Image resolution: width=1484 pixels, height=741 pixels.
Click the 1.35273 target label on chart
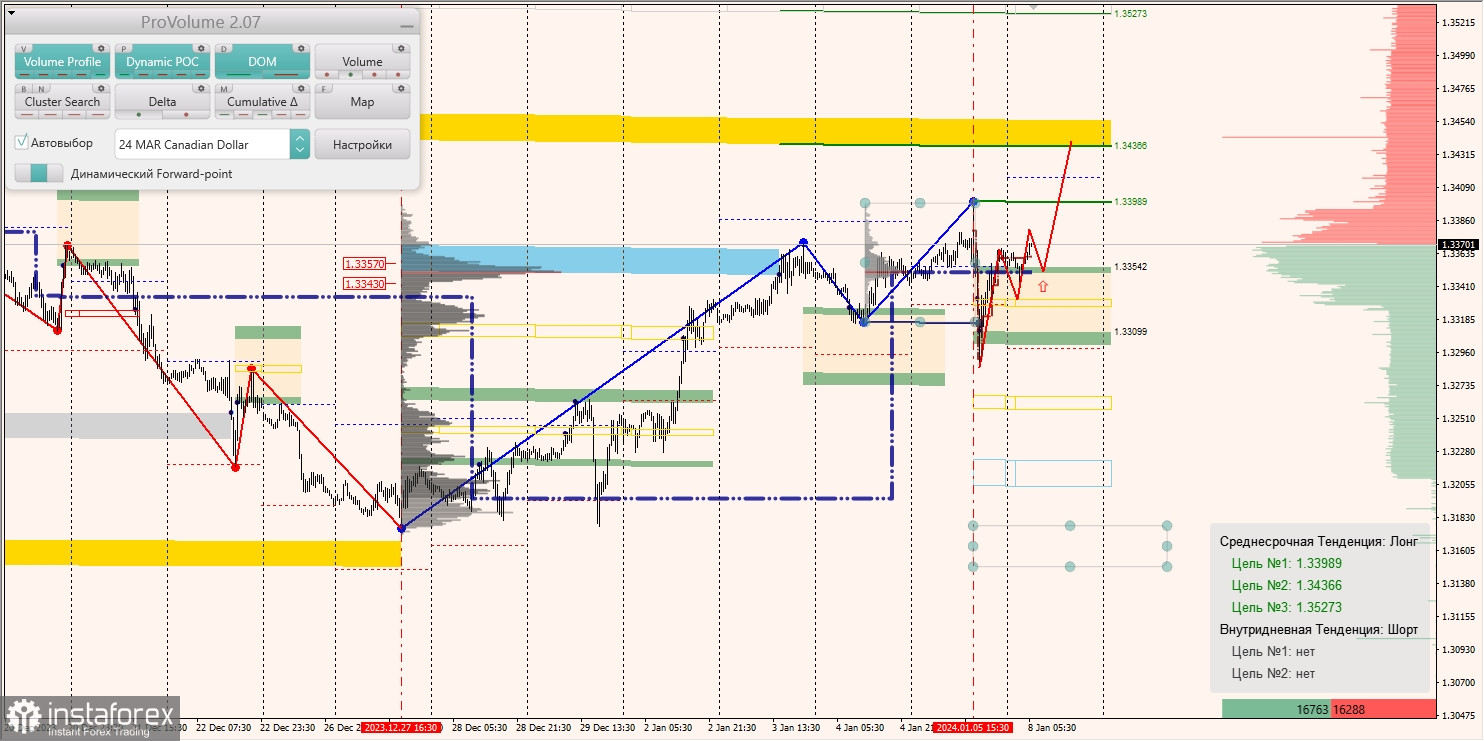(1131, 14)
